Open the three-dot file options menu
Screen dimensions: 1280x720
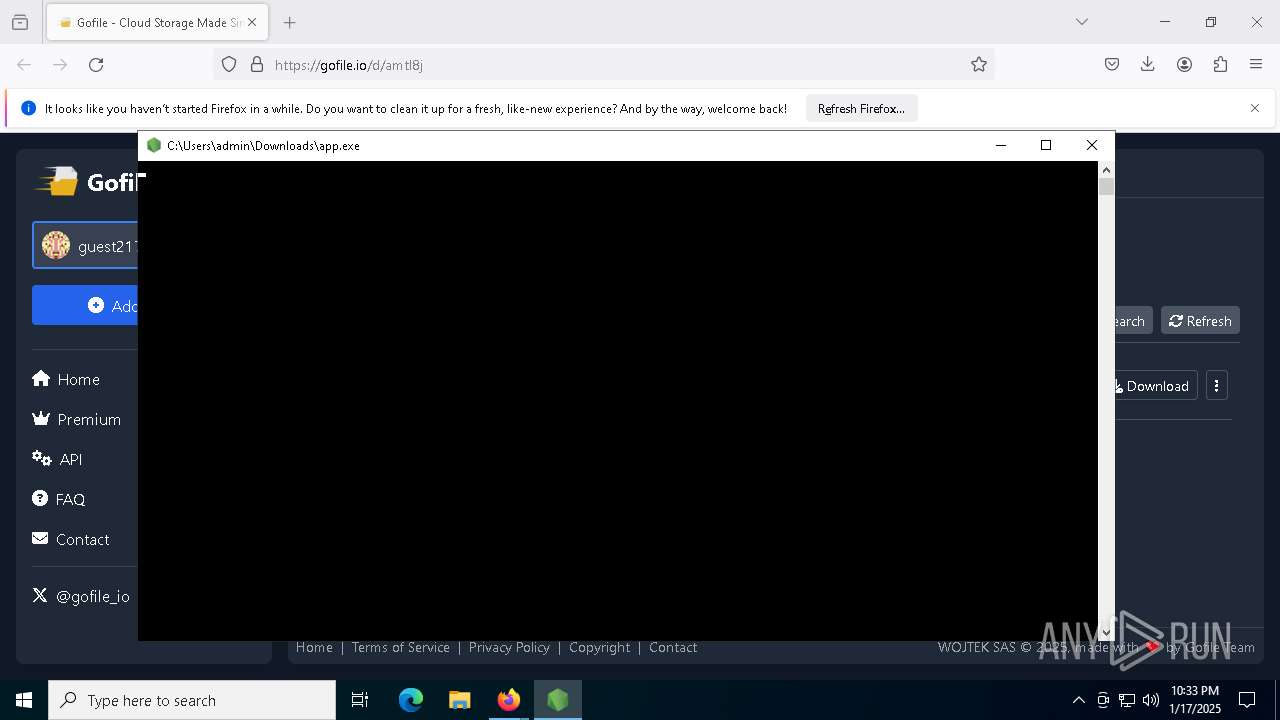click(1217, 385)
